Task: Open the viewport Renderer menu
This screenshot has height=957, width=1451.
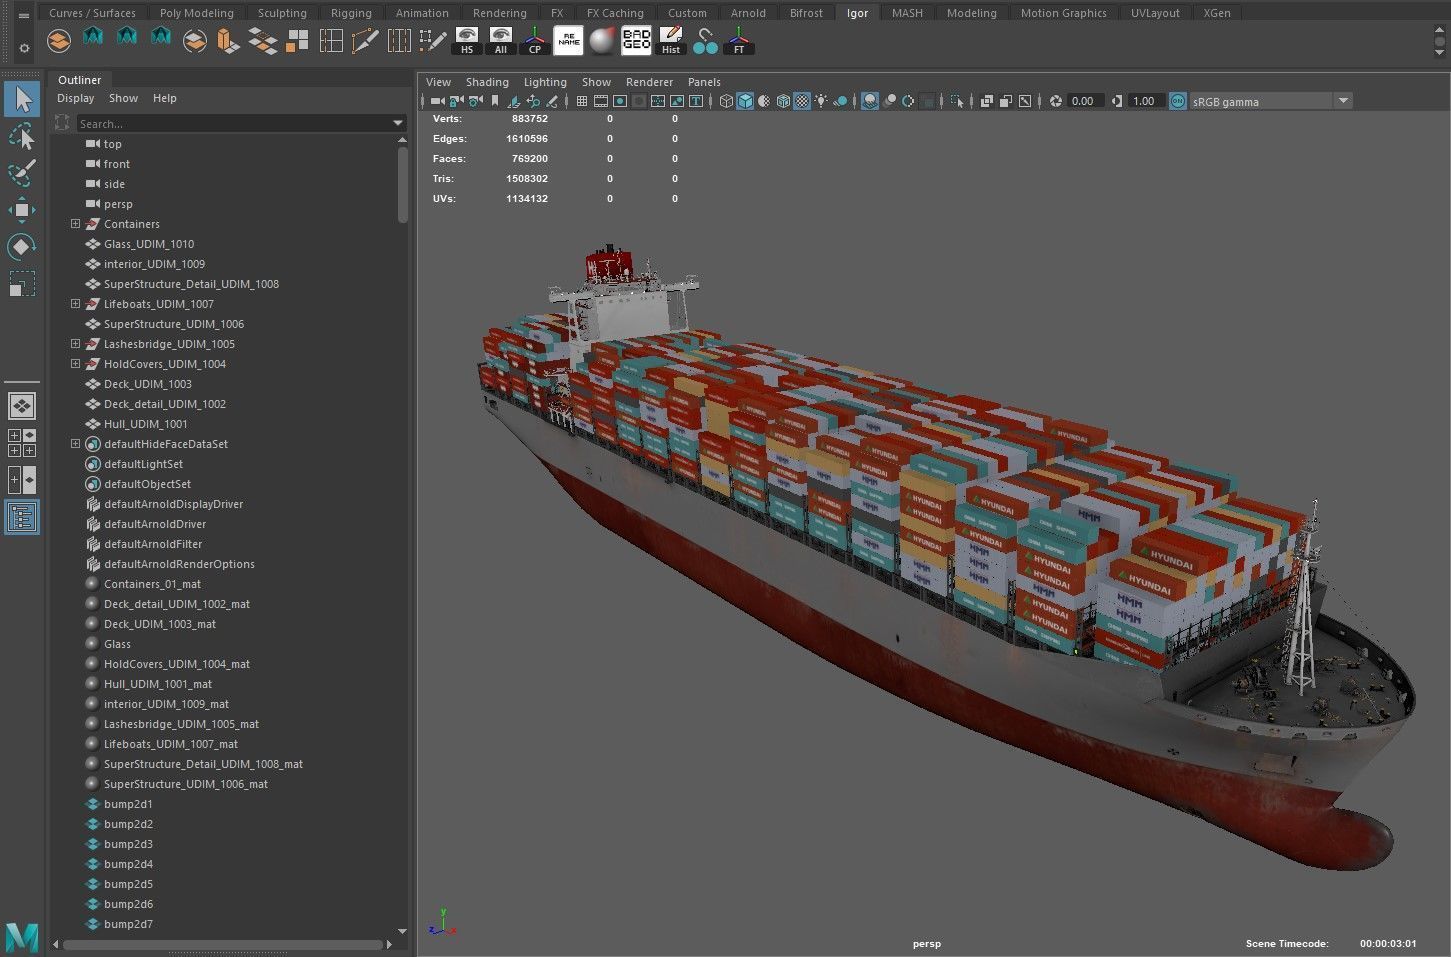Action: tap(649, 82)
